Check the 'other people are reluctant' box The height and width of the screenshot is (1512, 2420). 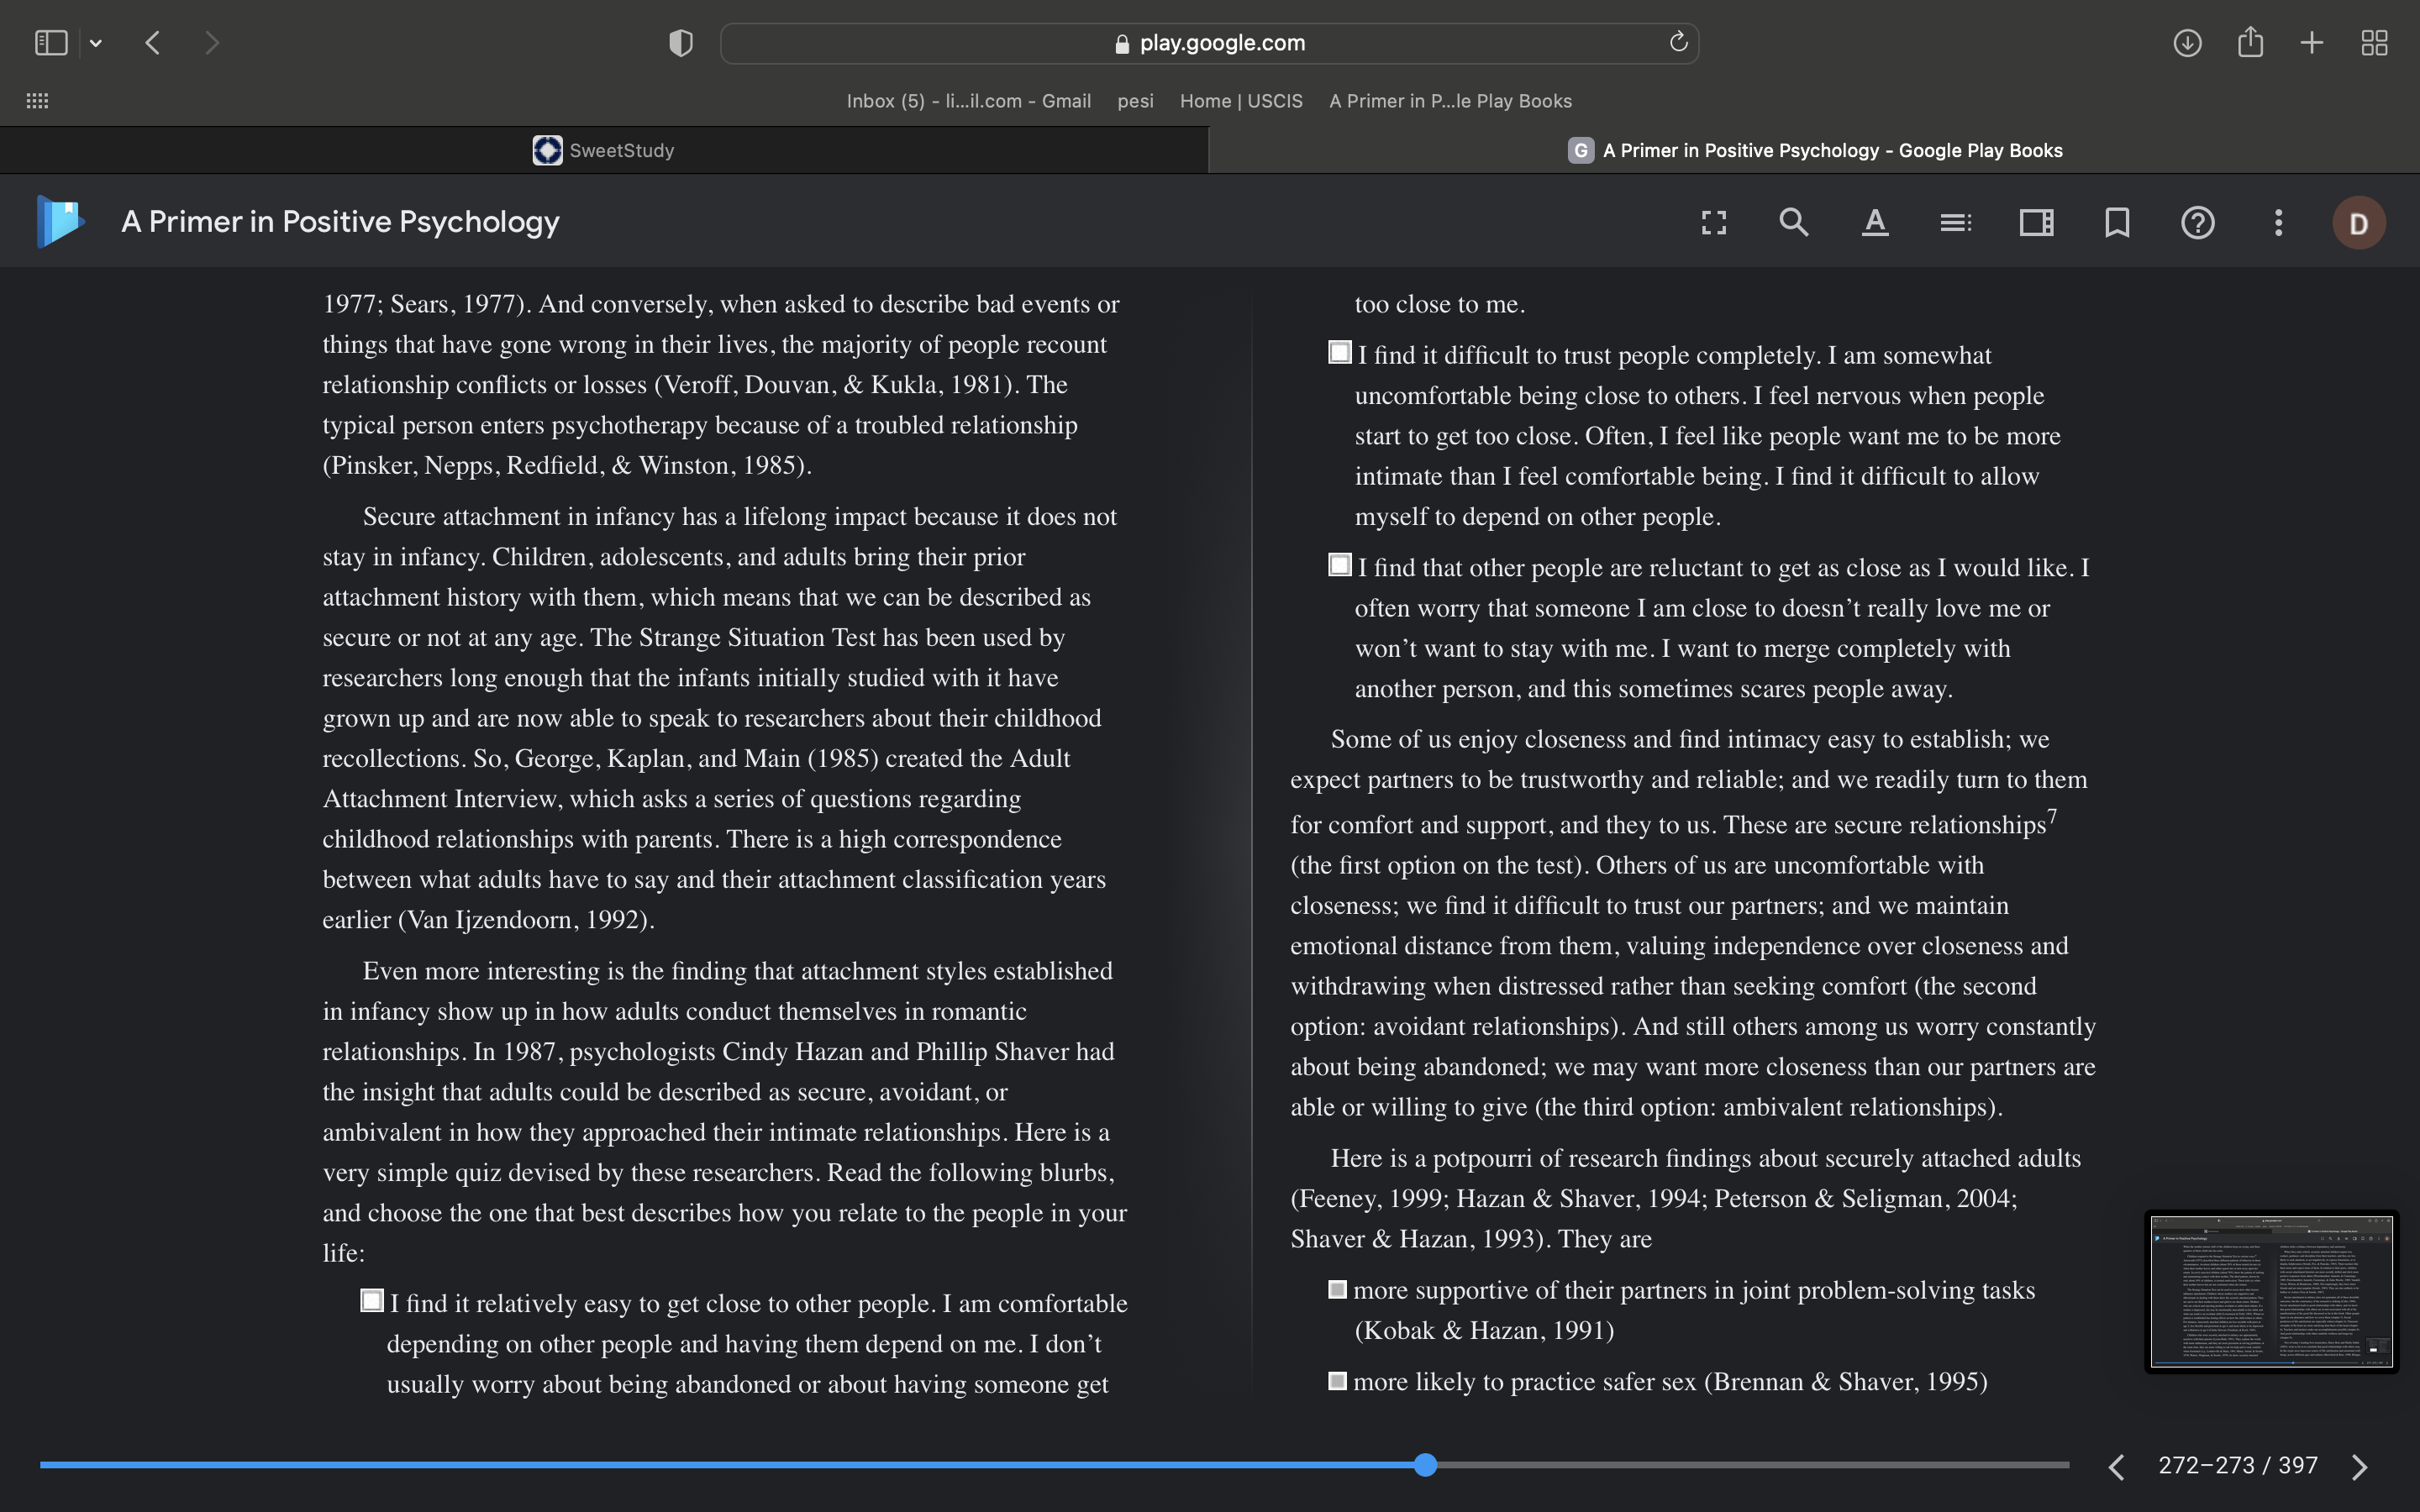tap(1340, 564)
